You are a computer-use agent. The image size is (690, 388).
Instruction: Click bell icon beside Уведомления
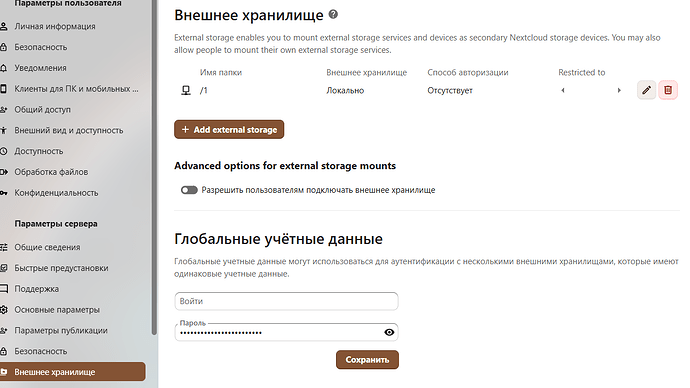click(4, 68)
